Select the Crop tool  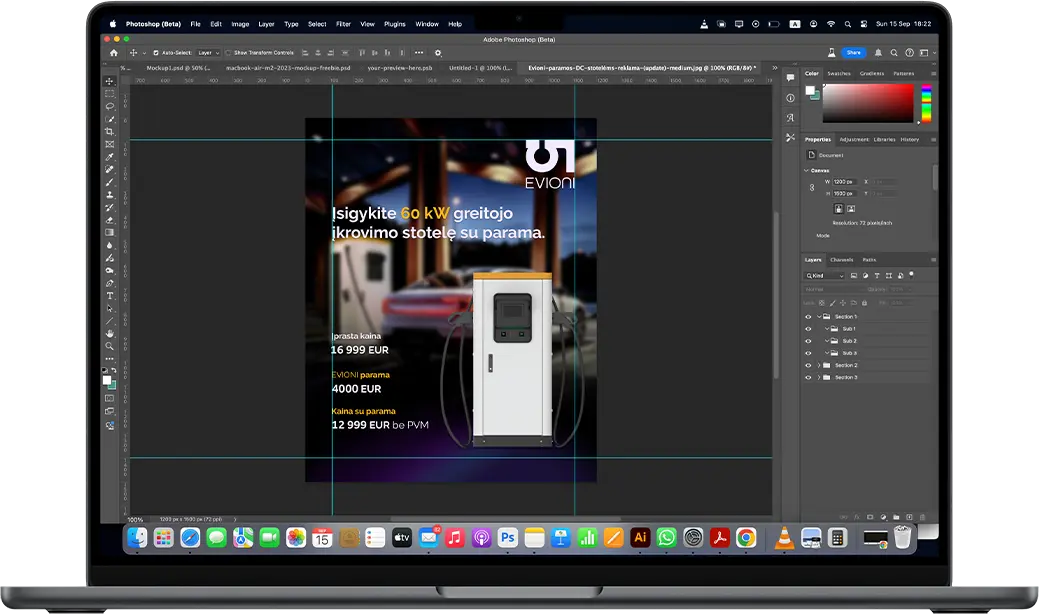pyautogui.click(x=110, y=132)
